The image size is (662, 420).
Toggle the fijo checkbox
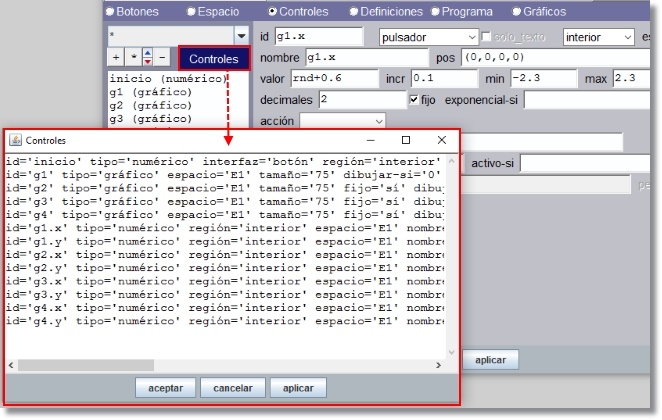[x=415, y=100]
